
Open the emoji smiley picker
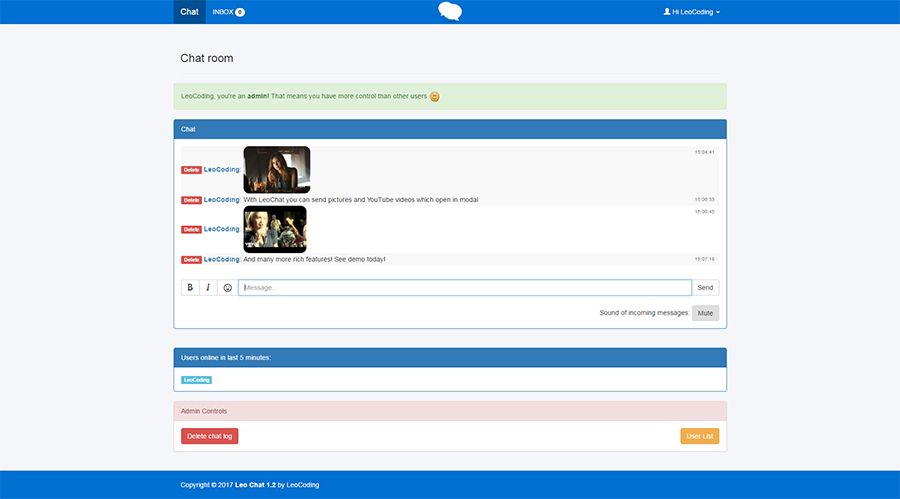[227, 288]
